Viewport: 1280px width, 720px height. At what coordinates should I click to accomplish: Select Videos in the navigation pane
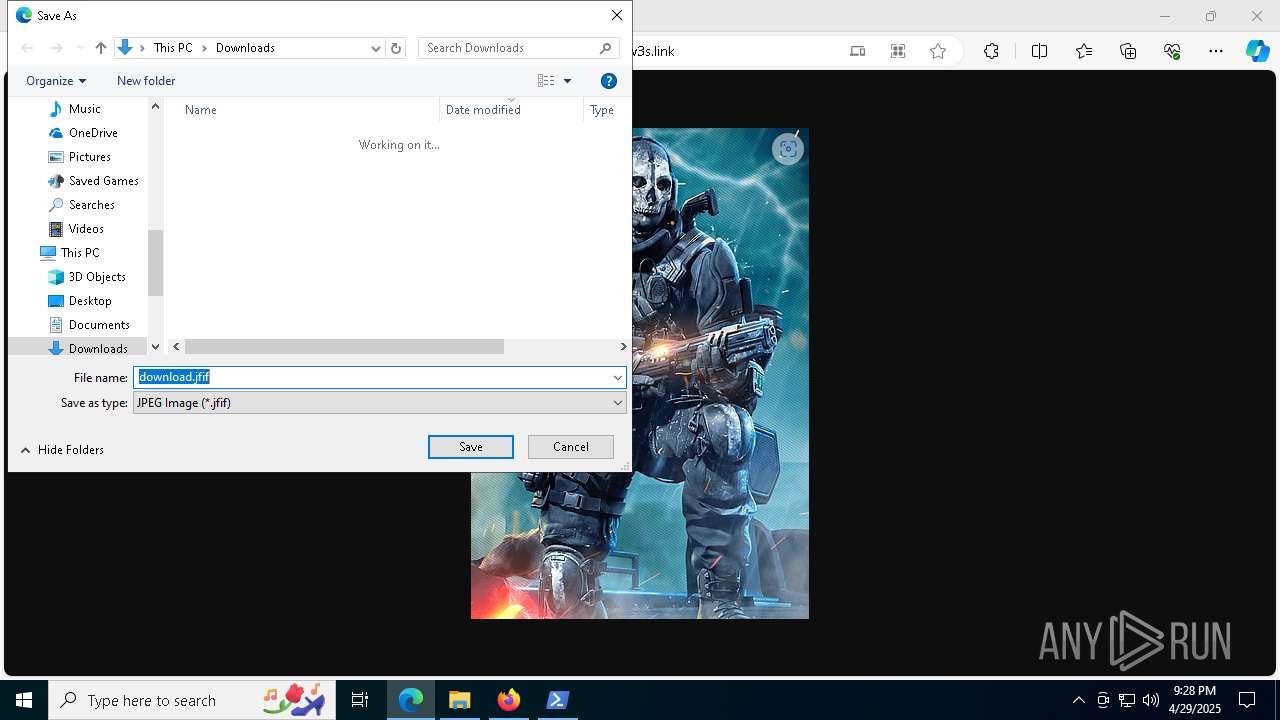click(86, 229)
